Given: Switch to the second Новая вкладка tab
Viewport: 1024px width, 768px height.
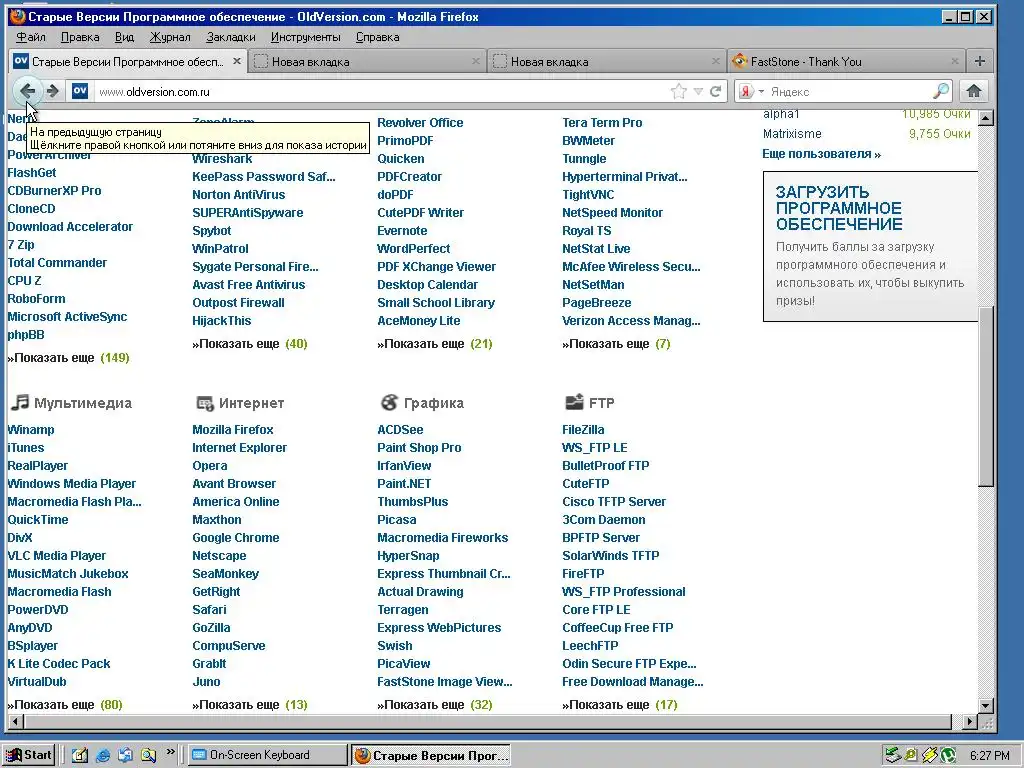Looking at the screenshot, I should (x=607, y=61).
